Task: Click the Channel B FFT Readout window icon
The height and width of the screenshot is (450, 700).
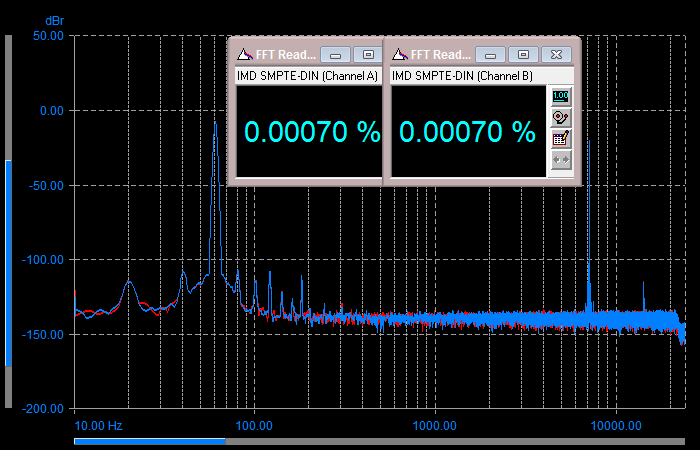Action: (400, 54)
